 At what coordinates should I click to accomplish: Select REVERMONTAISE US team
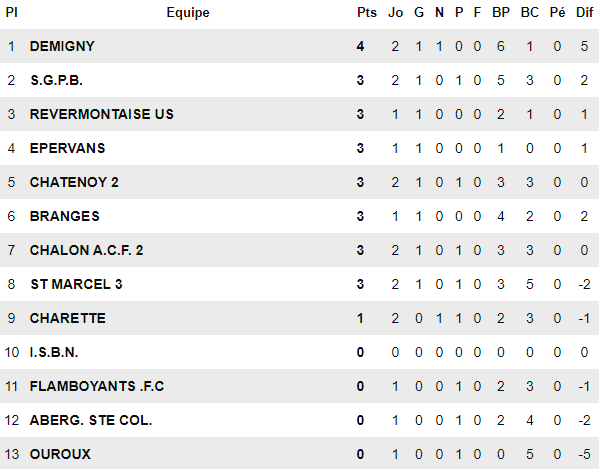click(102, 114)
